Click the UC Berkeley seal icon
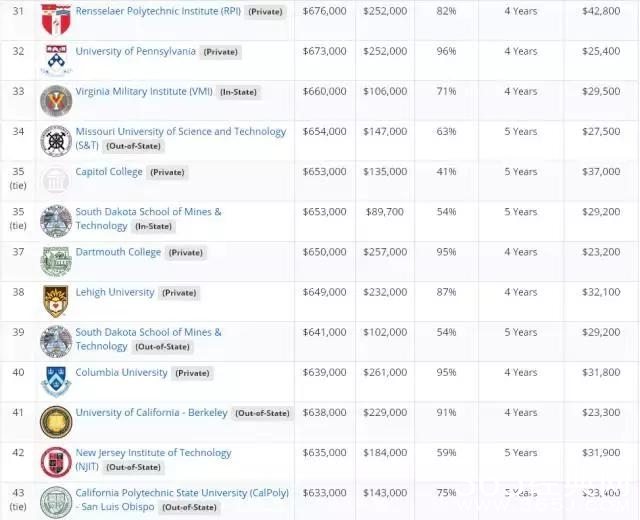 [x=56, y=422]
